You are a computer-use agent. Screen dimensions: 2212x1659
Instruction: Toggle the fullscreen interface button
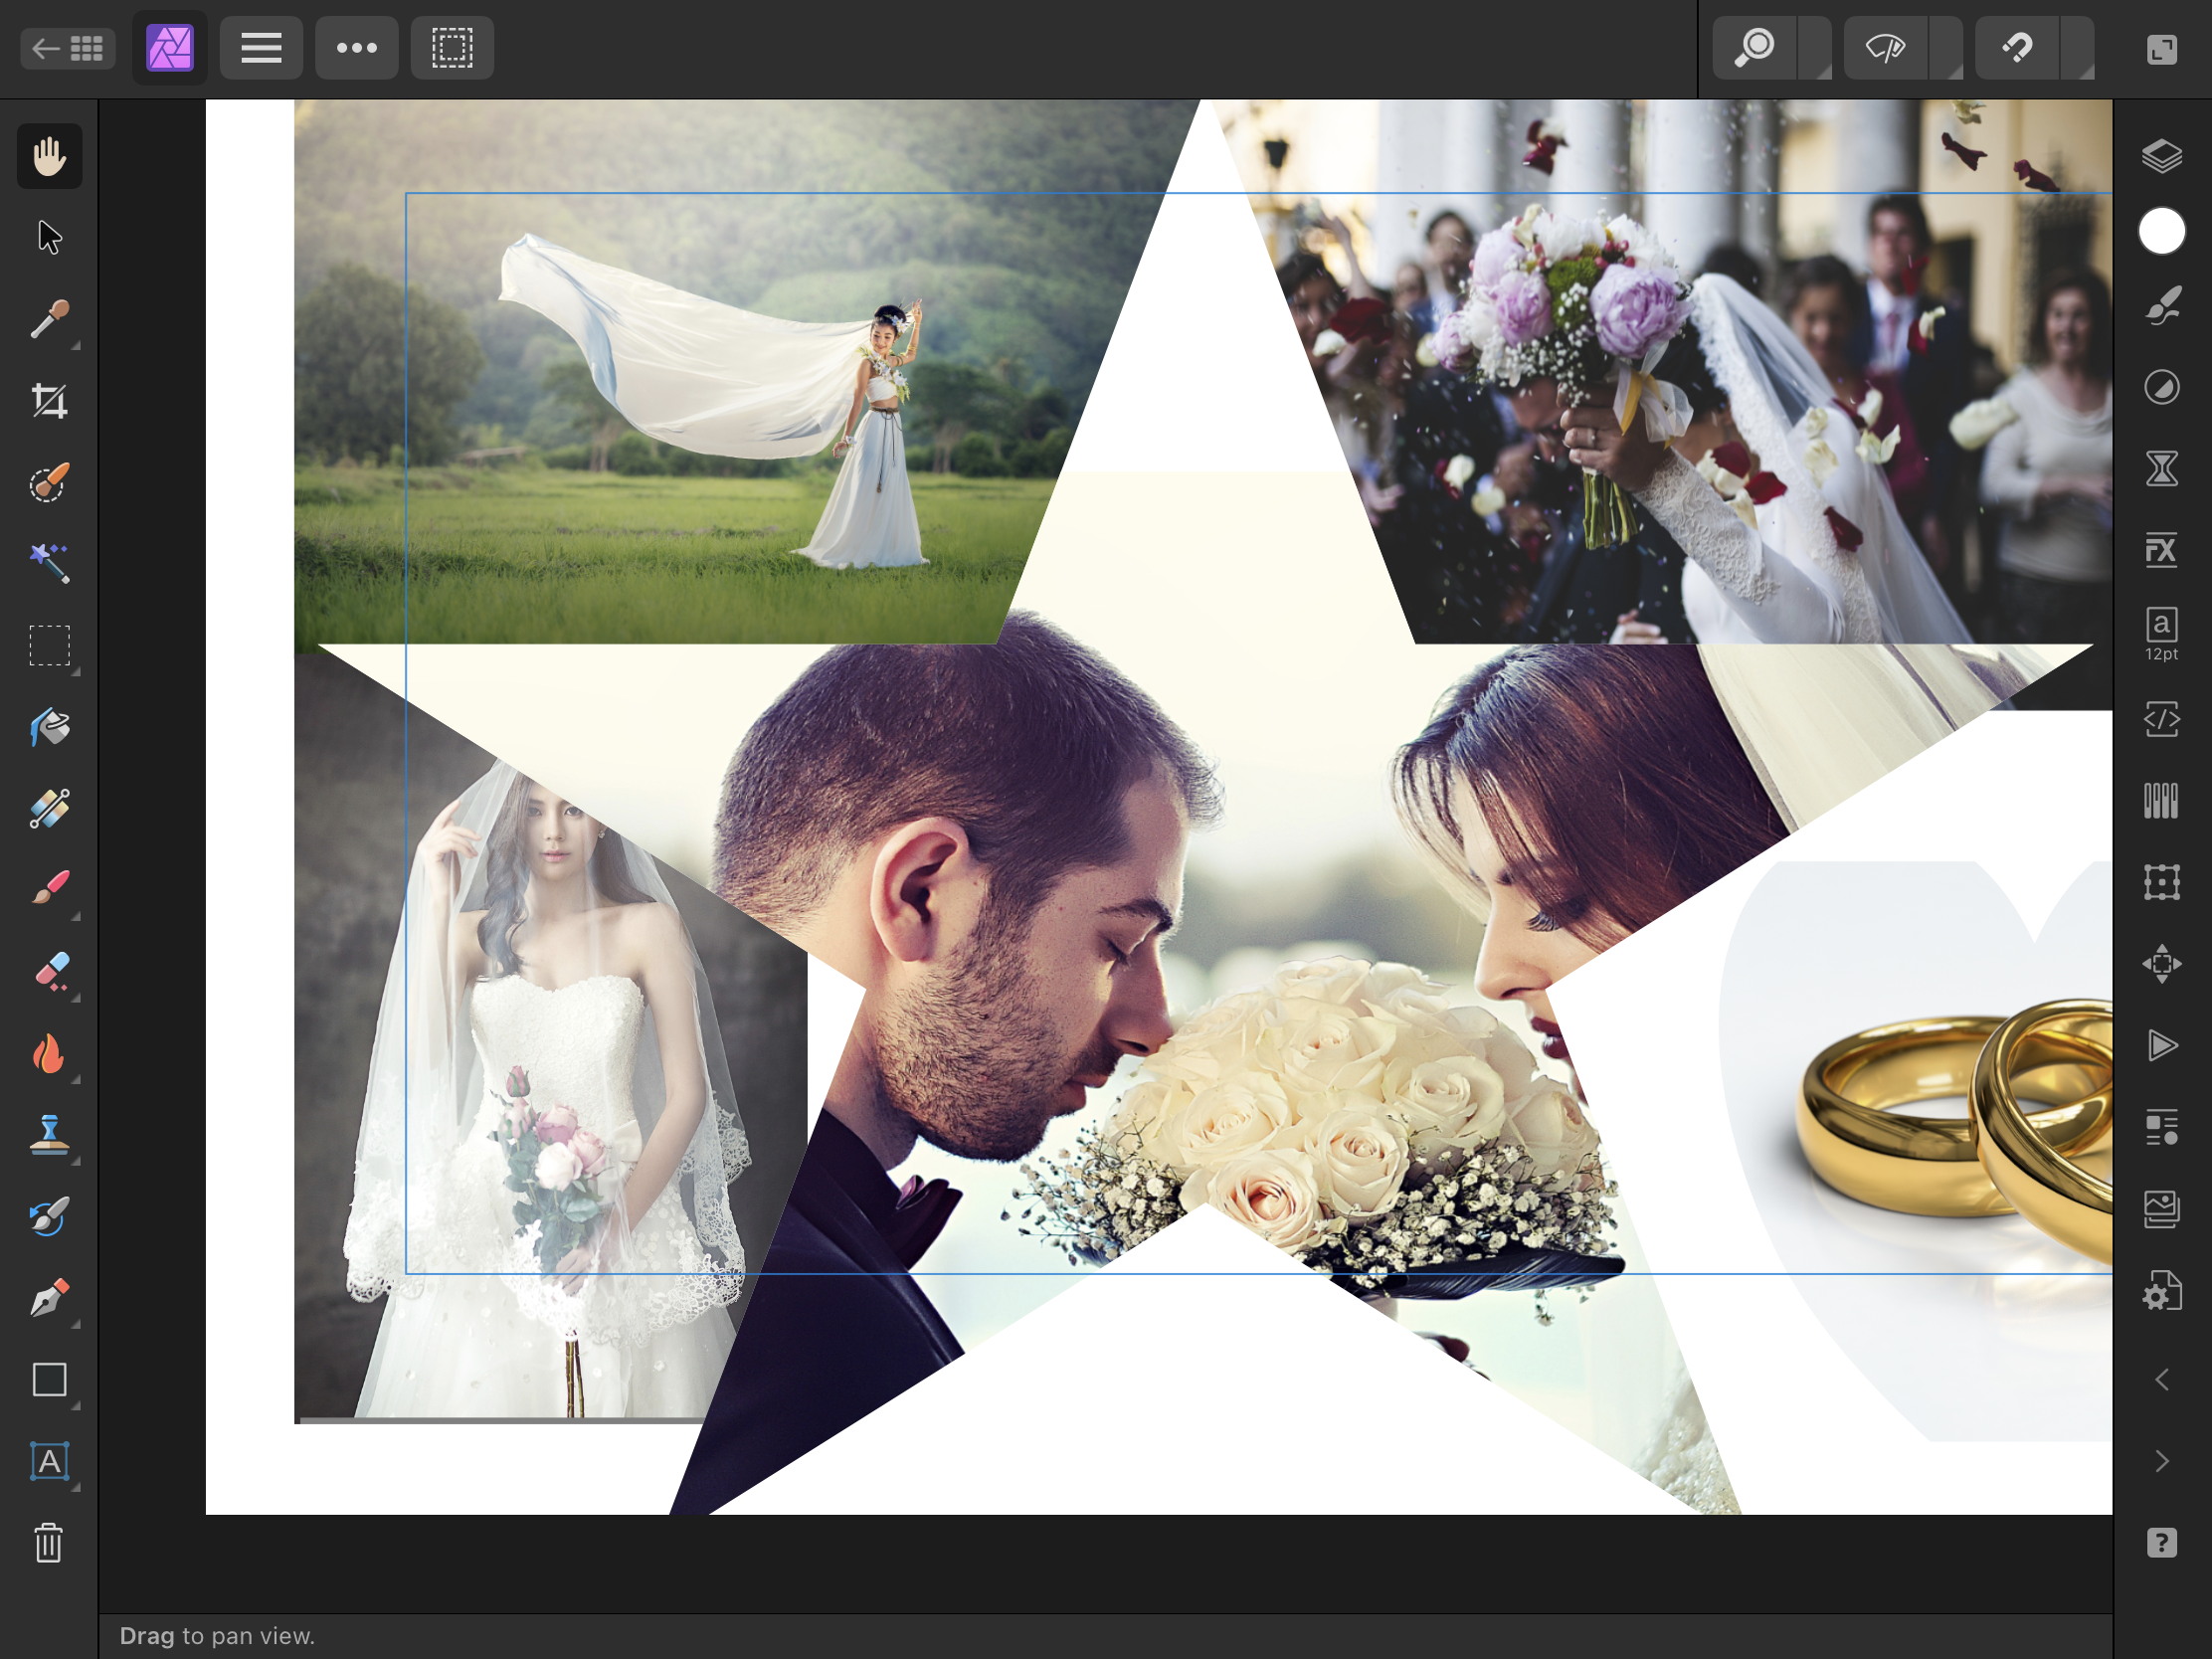point(2161,49)
